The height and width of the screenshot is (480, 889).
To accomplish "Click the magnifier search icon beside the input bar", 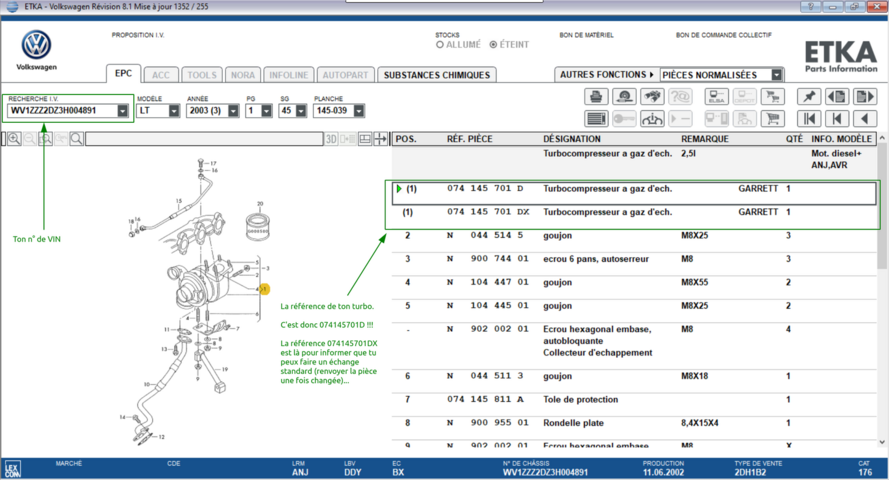I will coord(76,139).
